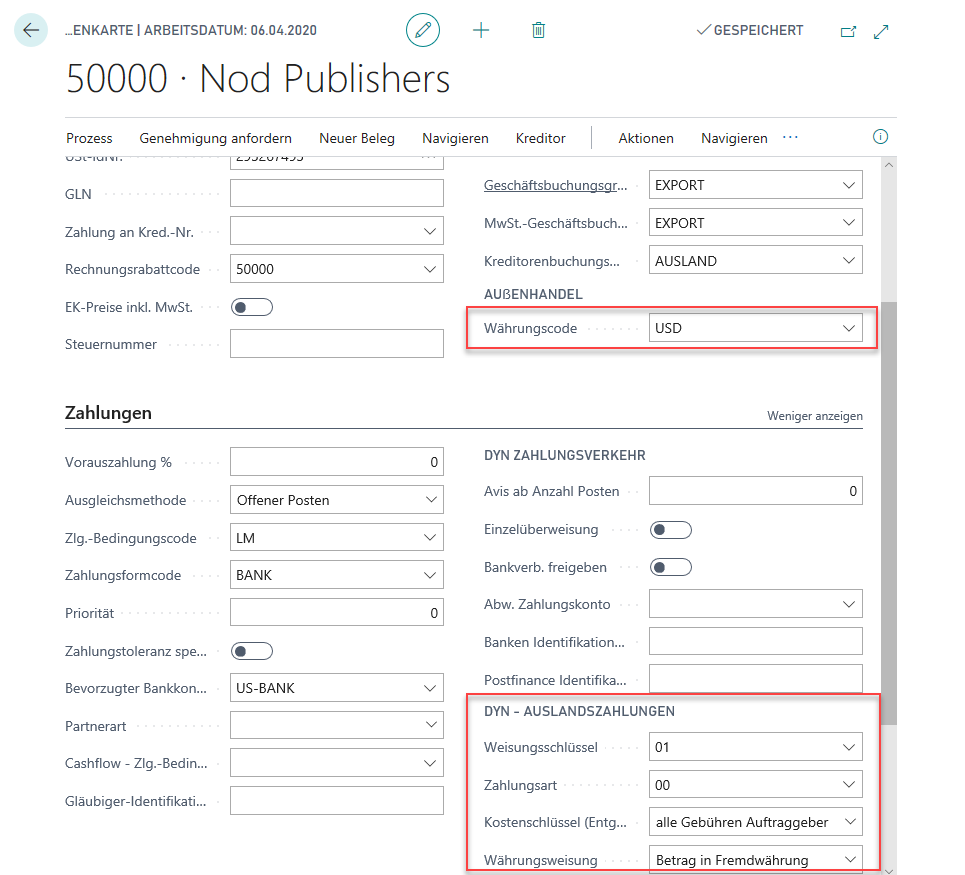Click ARBEITSDATUM: 06.04.2020 breadcrumb text
Image resolution: width=965 pixels, height=875 pixels.
coord(230,30)
